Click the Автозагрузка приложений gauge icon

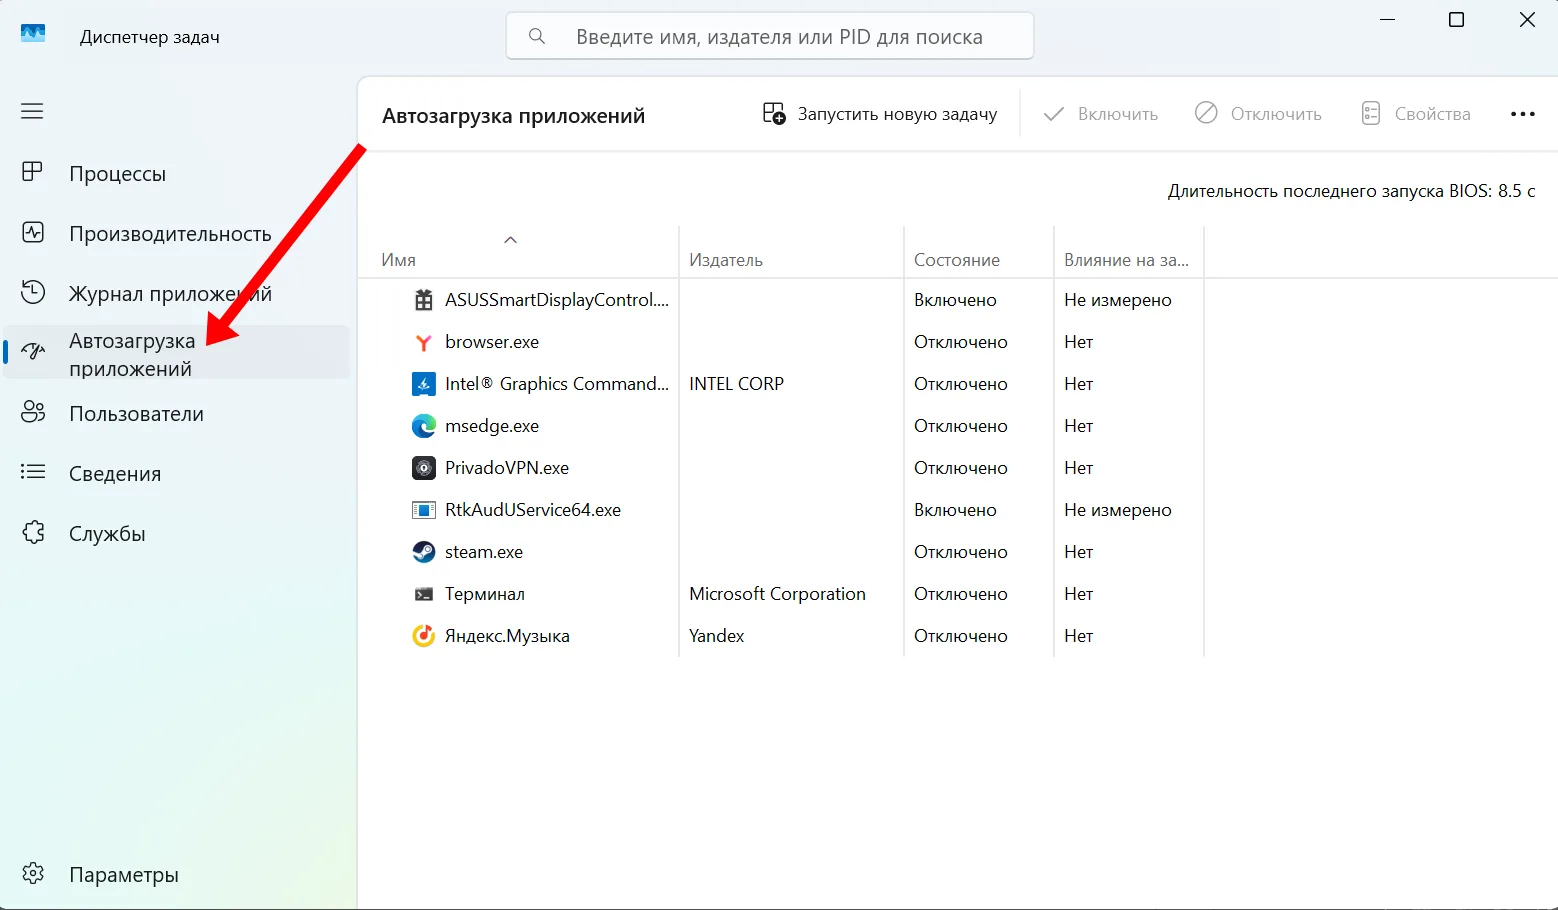(33, 352)
